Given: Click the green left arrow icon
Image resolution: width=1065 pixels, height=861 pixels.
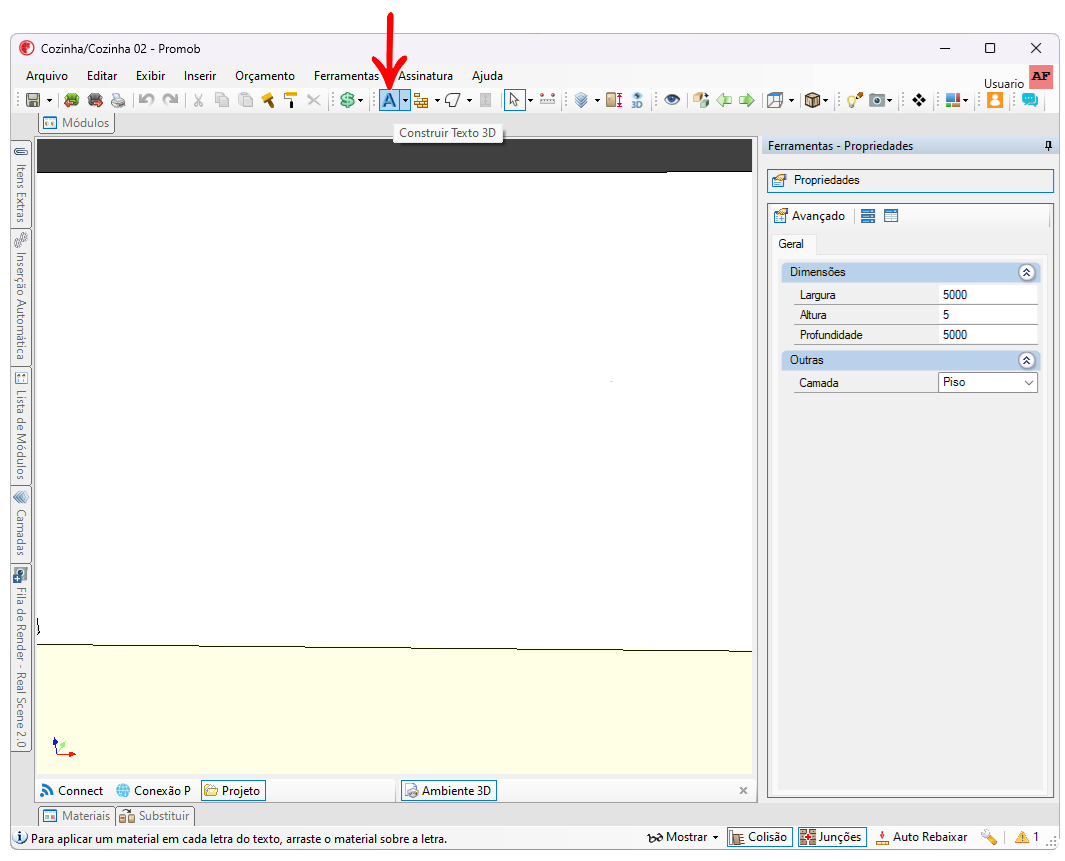Looking at the screenshot, I should pos(724,100).
